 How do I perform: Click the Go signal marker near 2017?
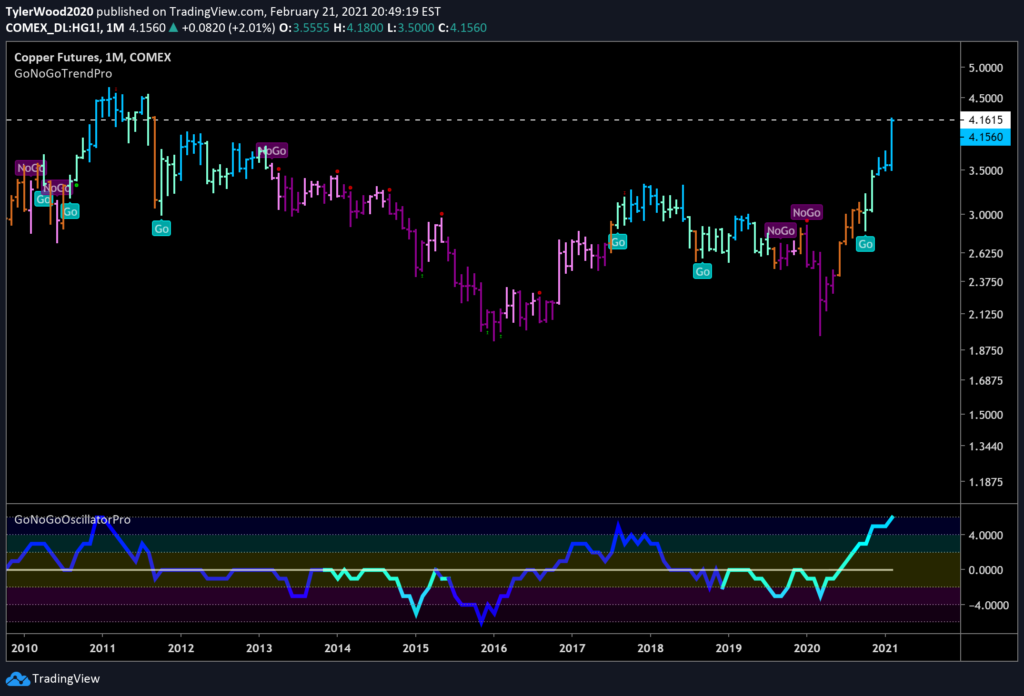pyautogui.click(x=618, y=242)
